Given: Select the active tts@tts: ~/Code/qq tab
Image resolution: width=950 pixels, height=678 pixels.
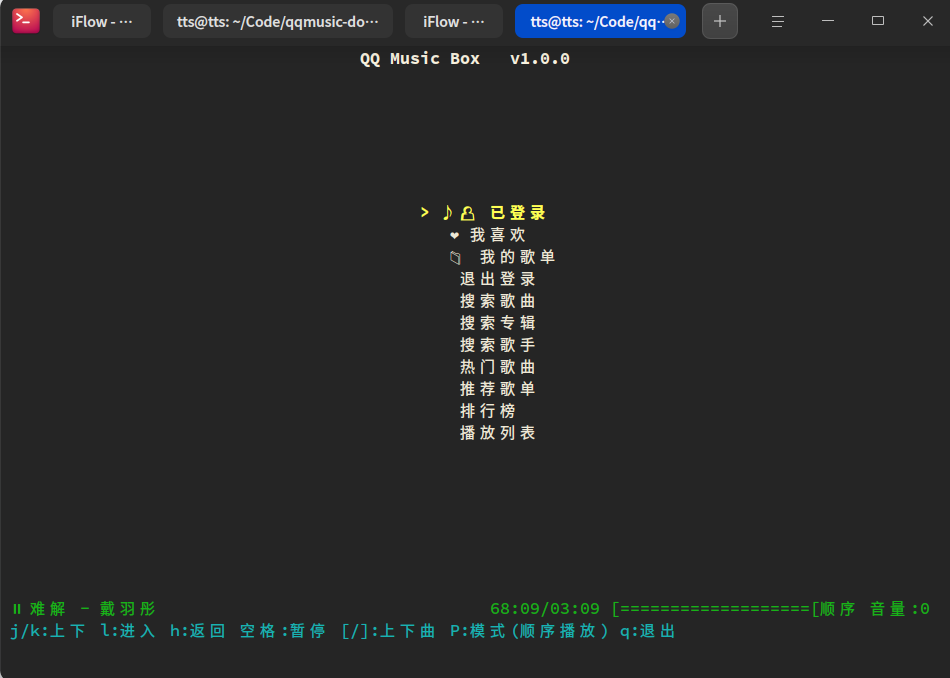Looking at the screenshot, I should click(594, 22).
